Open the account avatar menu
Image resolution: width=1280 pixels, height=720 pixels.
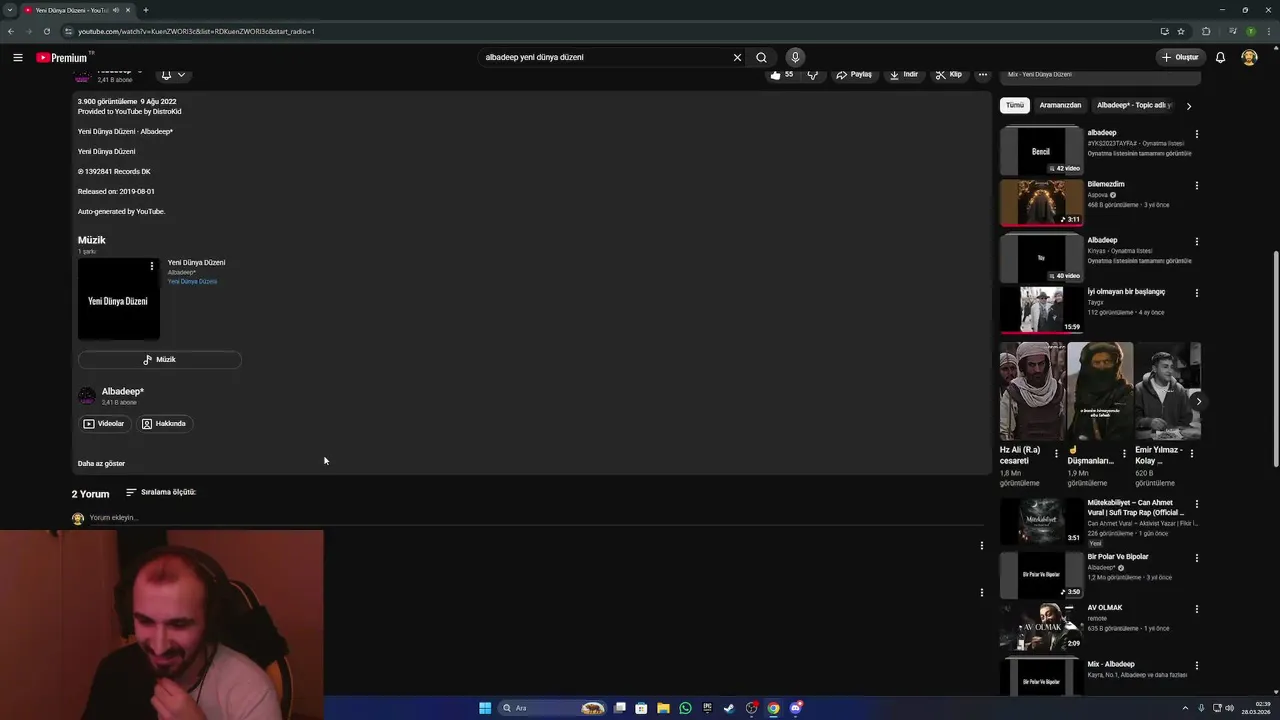[x=1249, y=57]
